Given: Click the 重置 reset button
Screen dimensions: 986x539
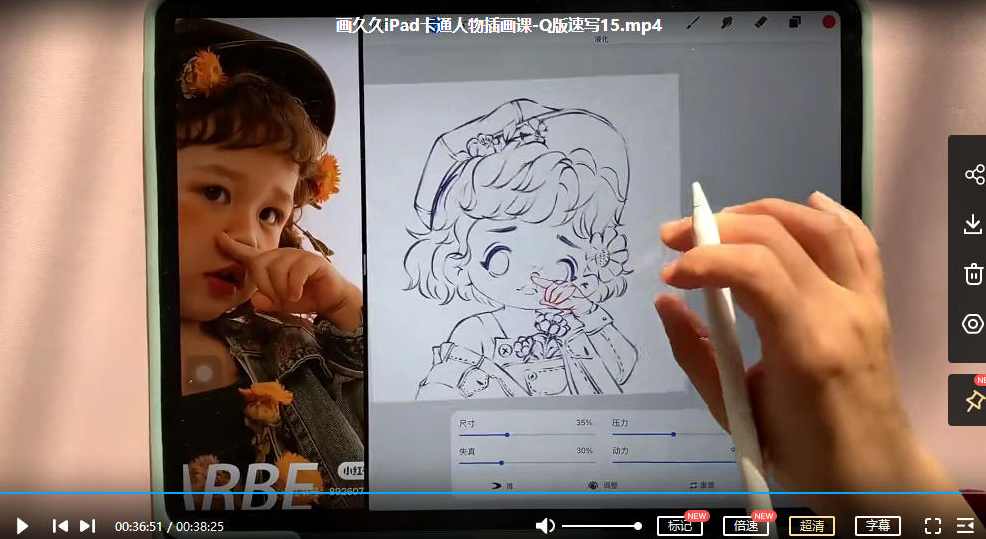Looking at the screenshot, I should 702,486.
